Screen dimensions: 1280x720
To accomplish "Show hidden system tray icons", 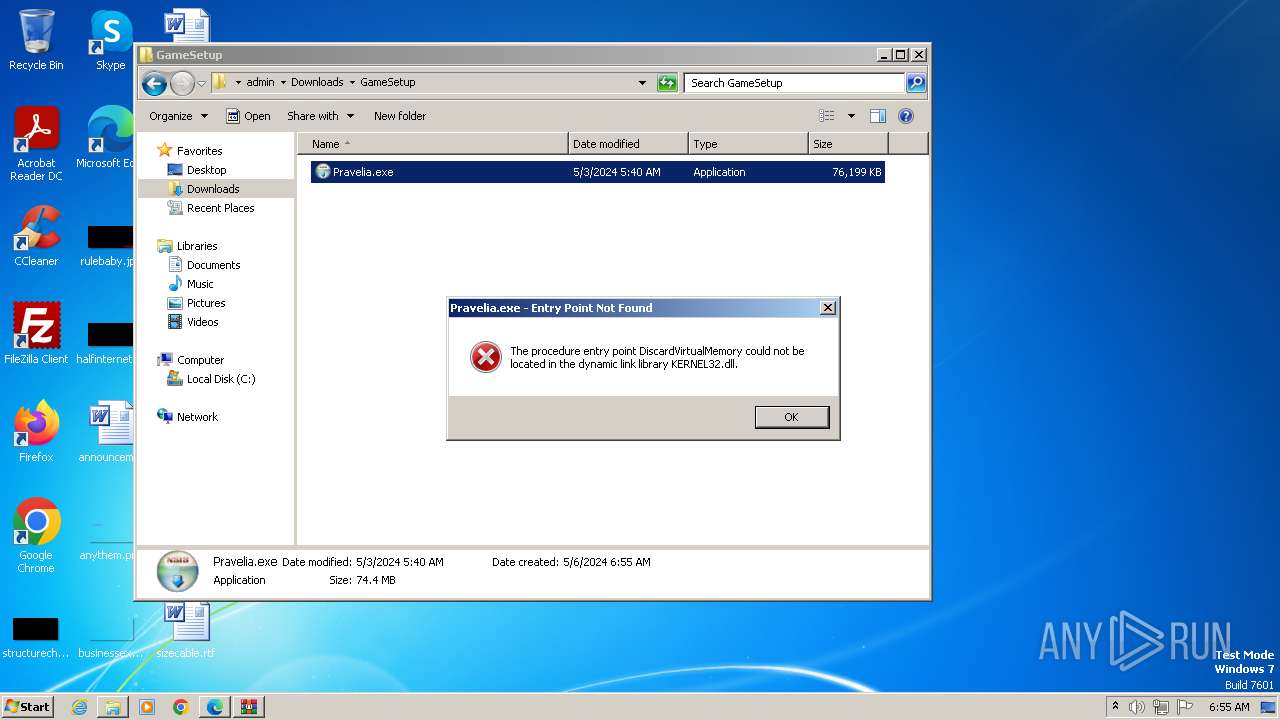I will (1115, 707).
